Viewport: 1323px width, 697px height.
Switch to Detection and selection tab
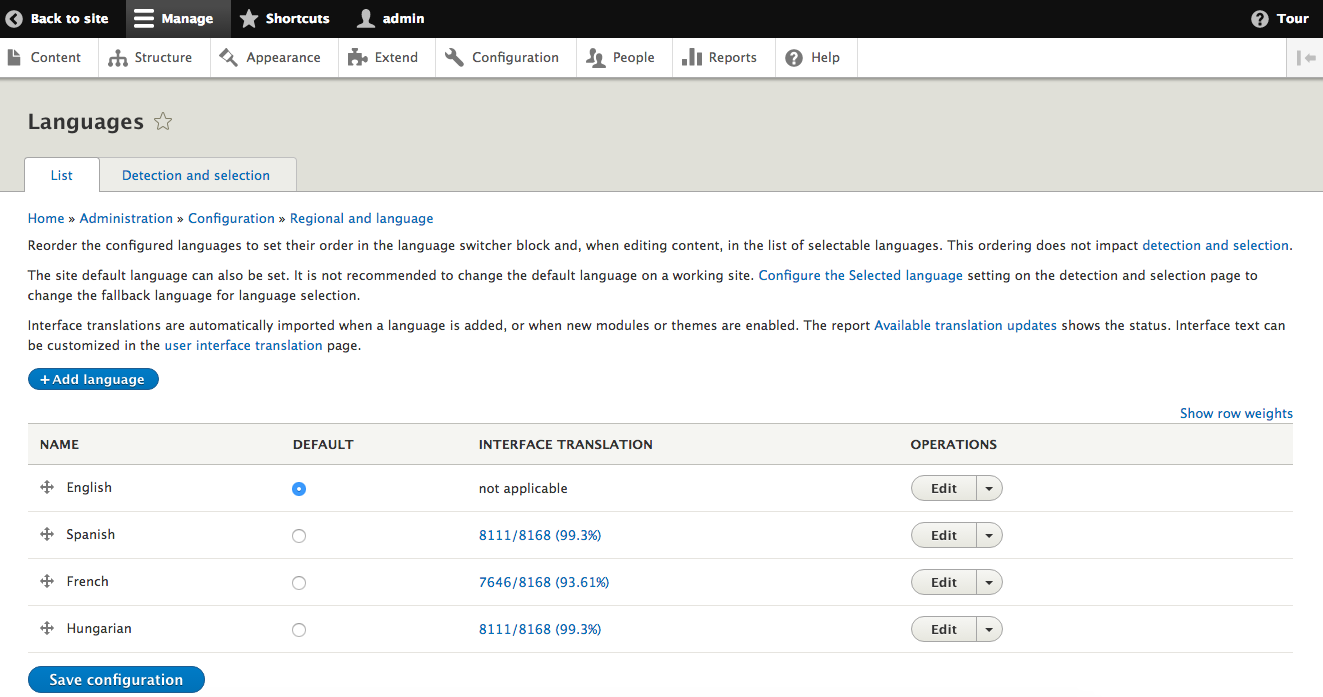196,175
